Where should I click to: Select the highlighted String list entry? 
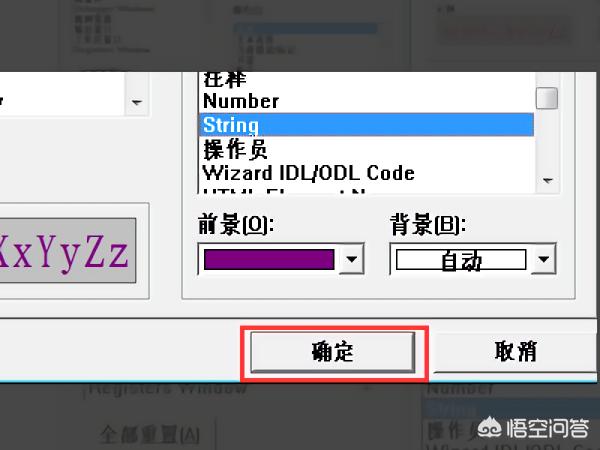click(x=231, y=125)
